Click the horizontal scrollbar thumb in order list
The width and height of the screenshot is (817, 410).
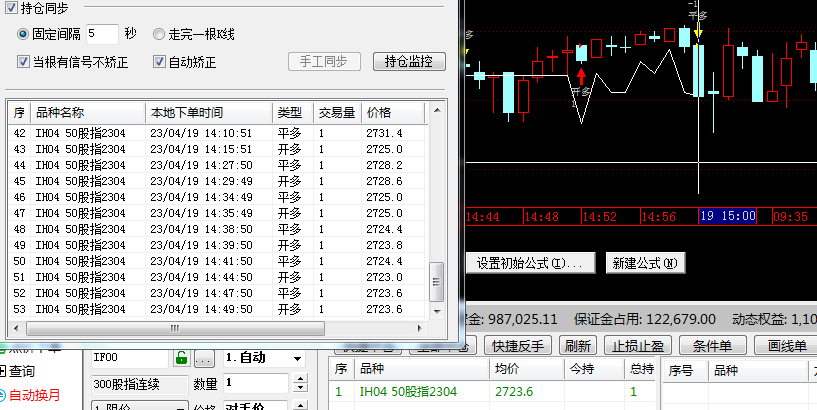point(176,328)
